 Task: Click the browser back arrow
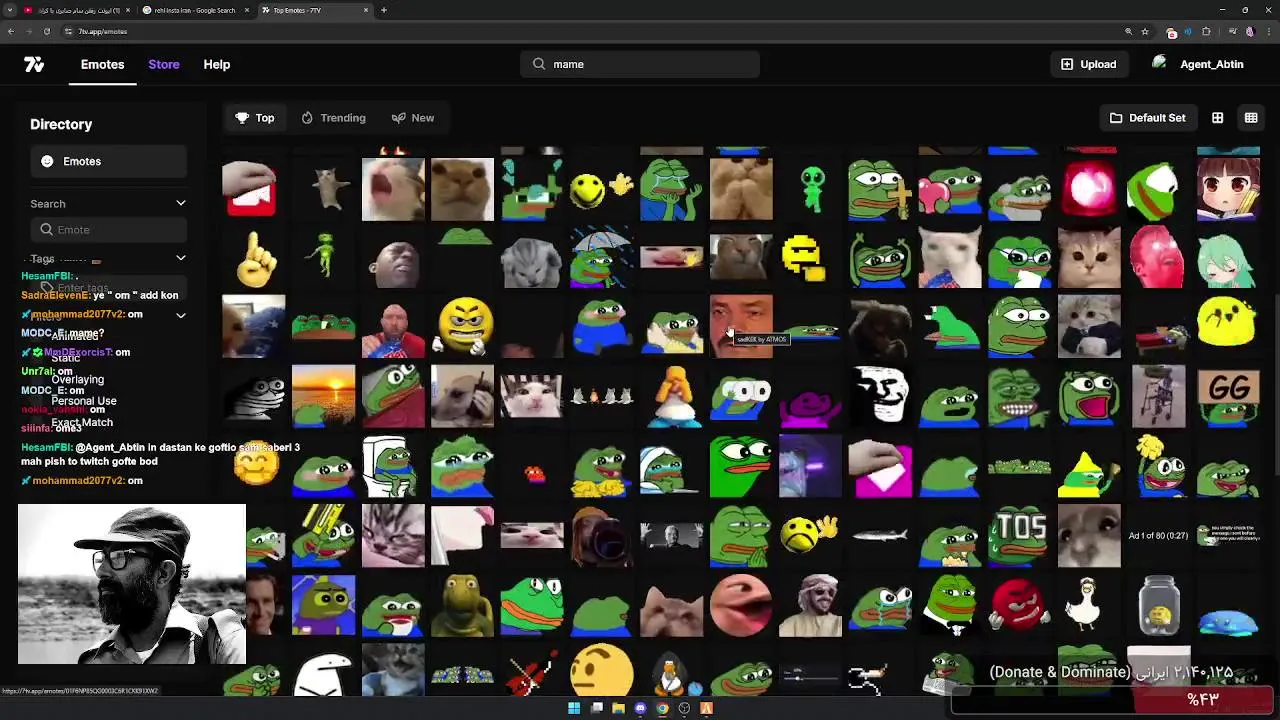click(x=10, y=31)
